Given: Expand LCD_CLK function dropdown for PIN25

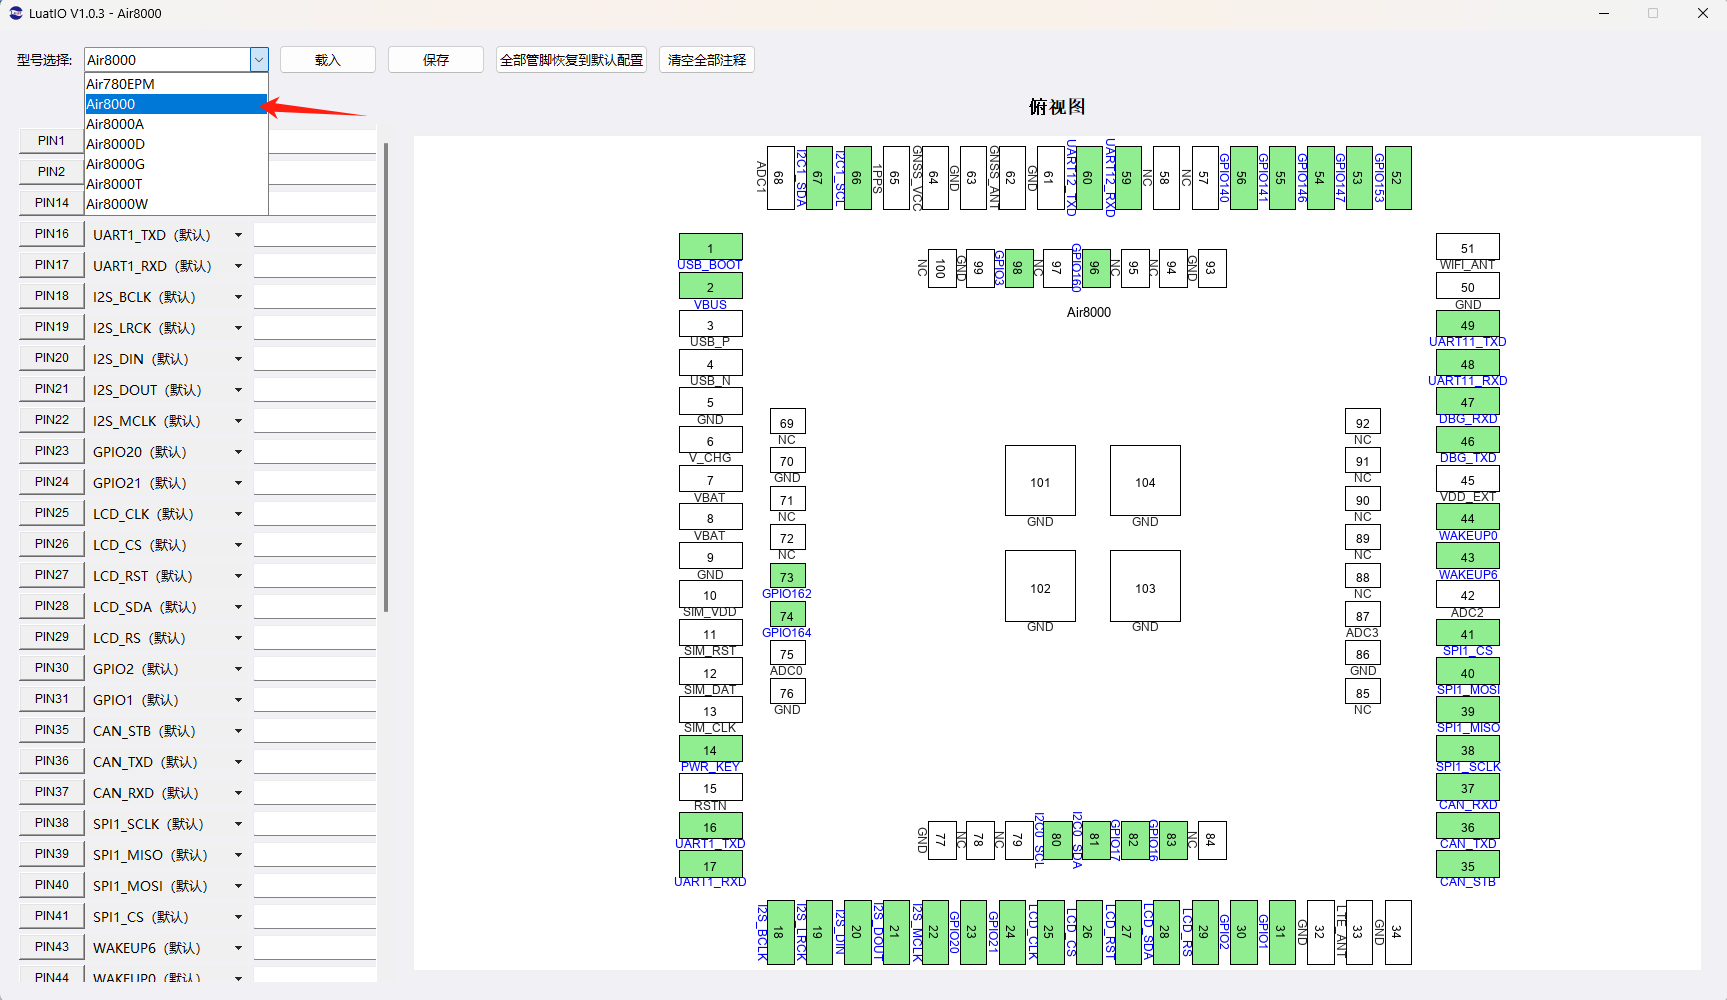Looking at the screenshot, I should click(x=238, y=514).
